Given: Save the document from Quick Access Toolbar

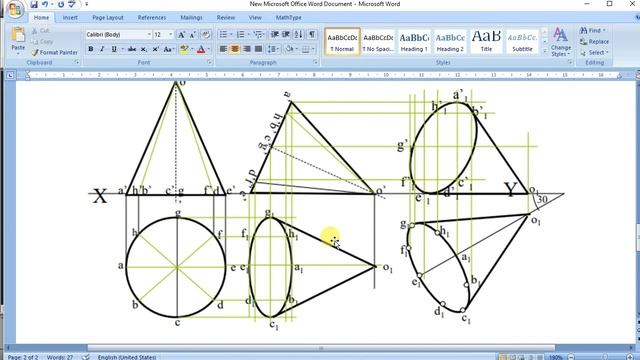Looking at the screenshot, I should click(34, 4).
